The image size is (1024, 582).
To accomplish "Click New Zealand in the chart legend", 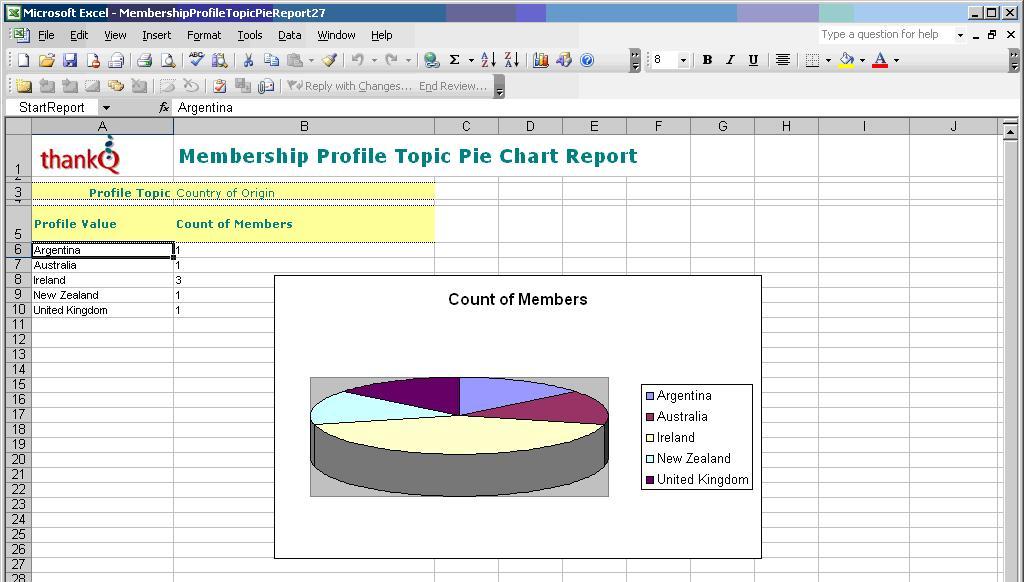I will coord(694,459).
